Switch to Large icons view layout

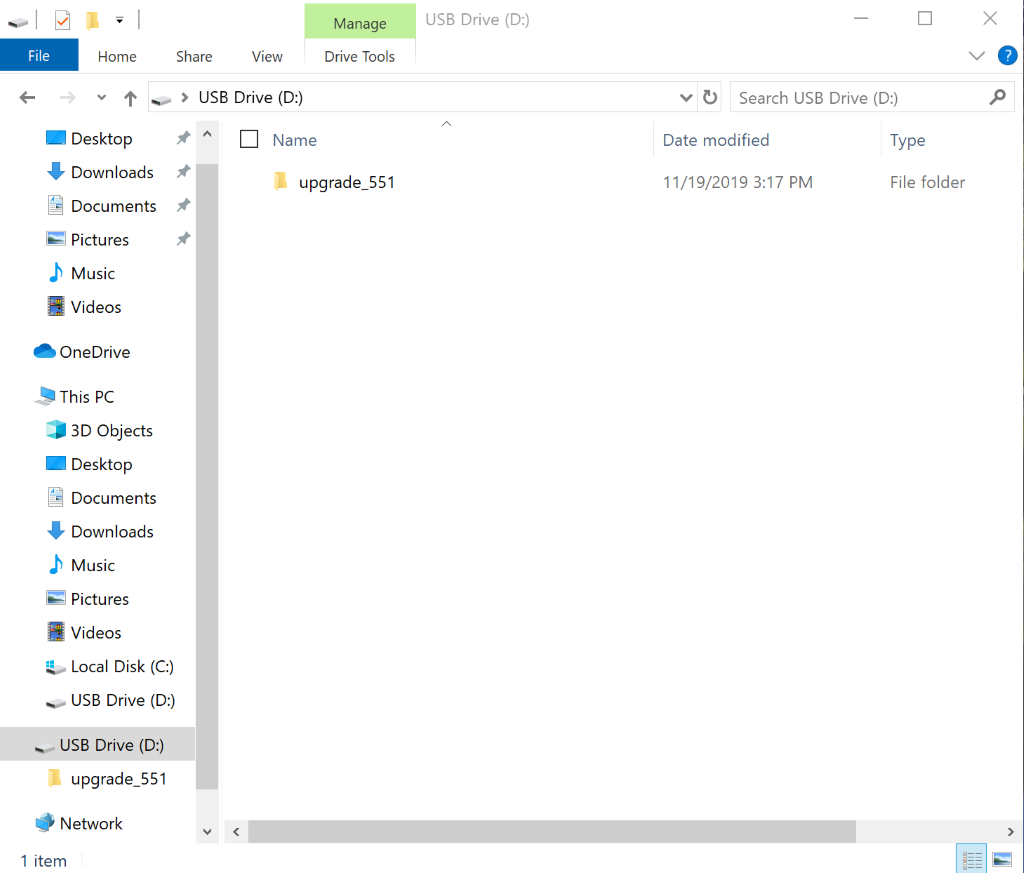1002,859
